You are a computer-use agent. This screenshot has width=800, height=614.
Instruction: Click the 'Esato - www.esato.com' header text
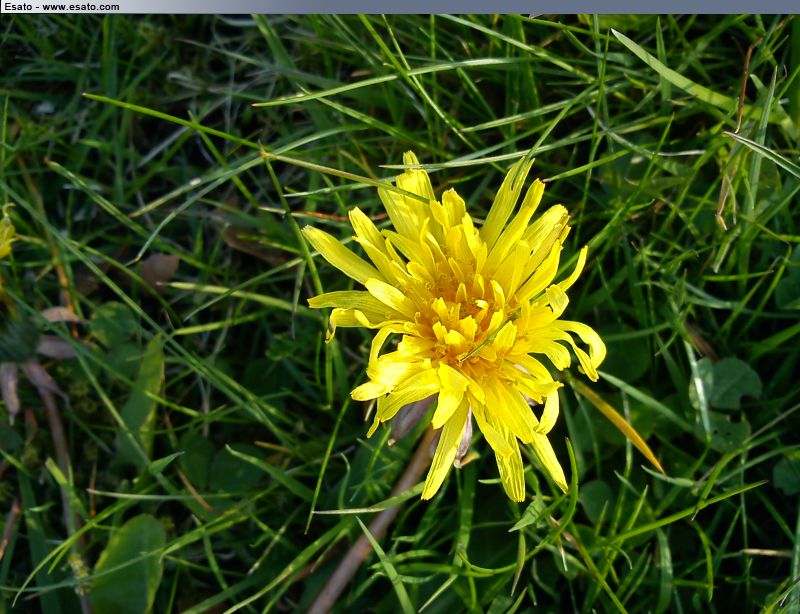61,7
